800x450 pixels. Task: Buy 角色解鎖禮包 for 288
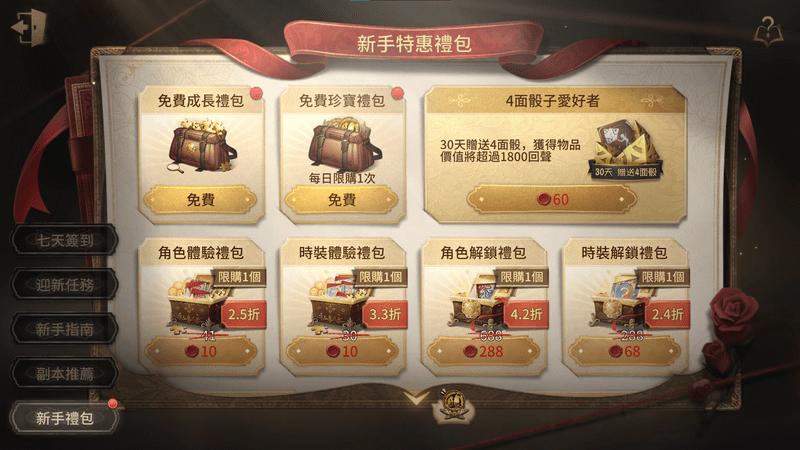point(483,351)
